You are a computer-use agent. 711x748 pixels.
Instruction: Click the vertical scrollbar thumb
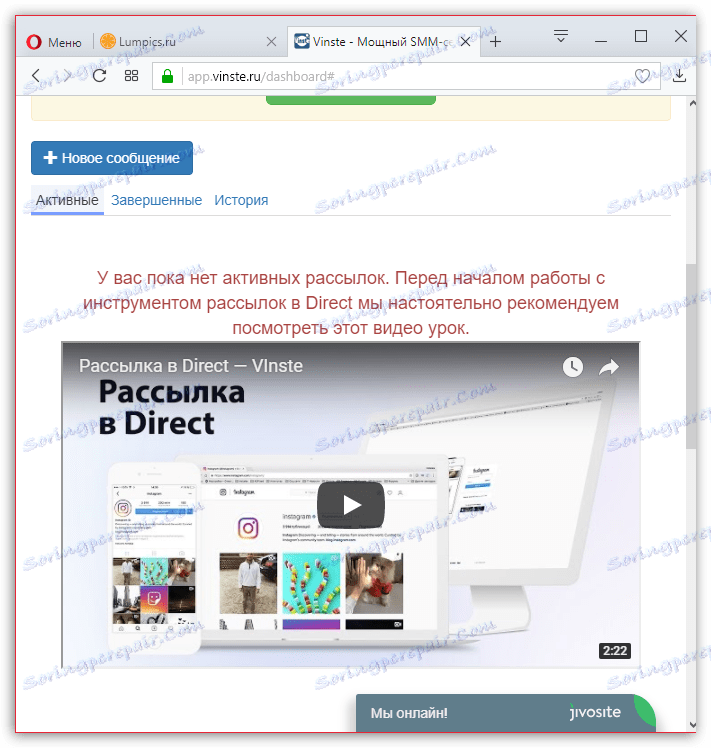(x=691, y=355)
